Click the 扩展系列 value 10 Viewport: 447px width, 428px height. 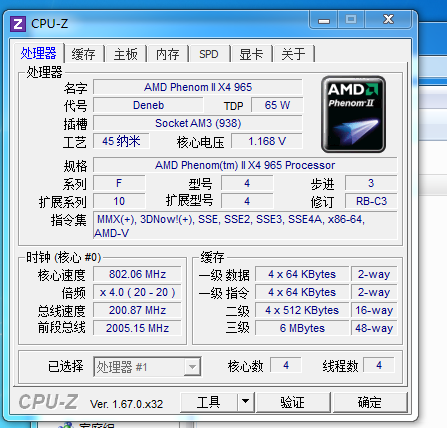[x=119, y=201]
